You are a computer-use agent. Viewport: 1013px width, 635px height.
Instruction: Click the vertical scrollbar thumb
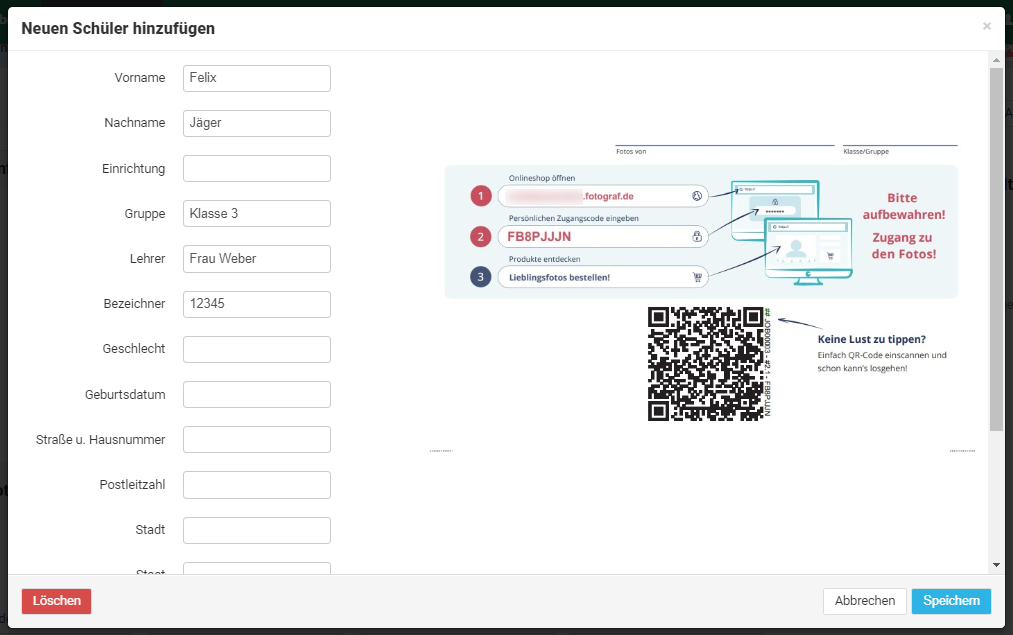(x=996, y=249)
